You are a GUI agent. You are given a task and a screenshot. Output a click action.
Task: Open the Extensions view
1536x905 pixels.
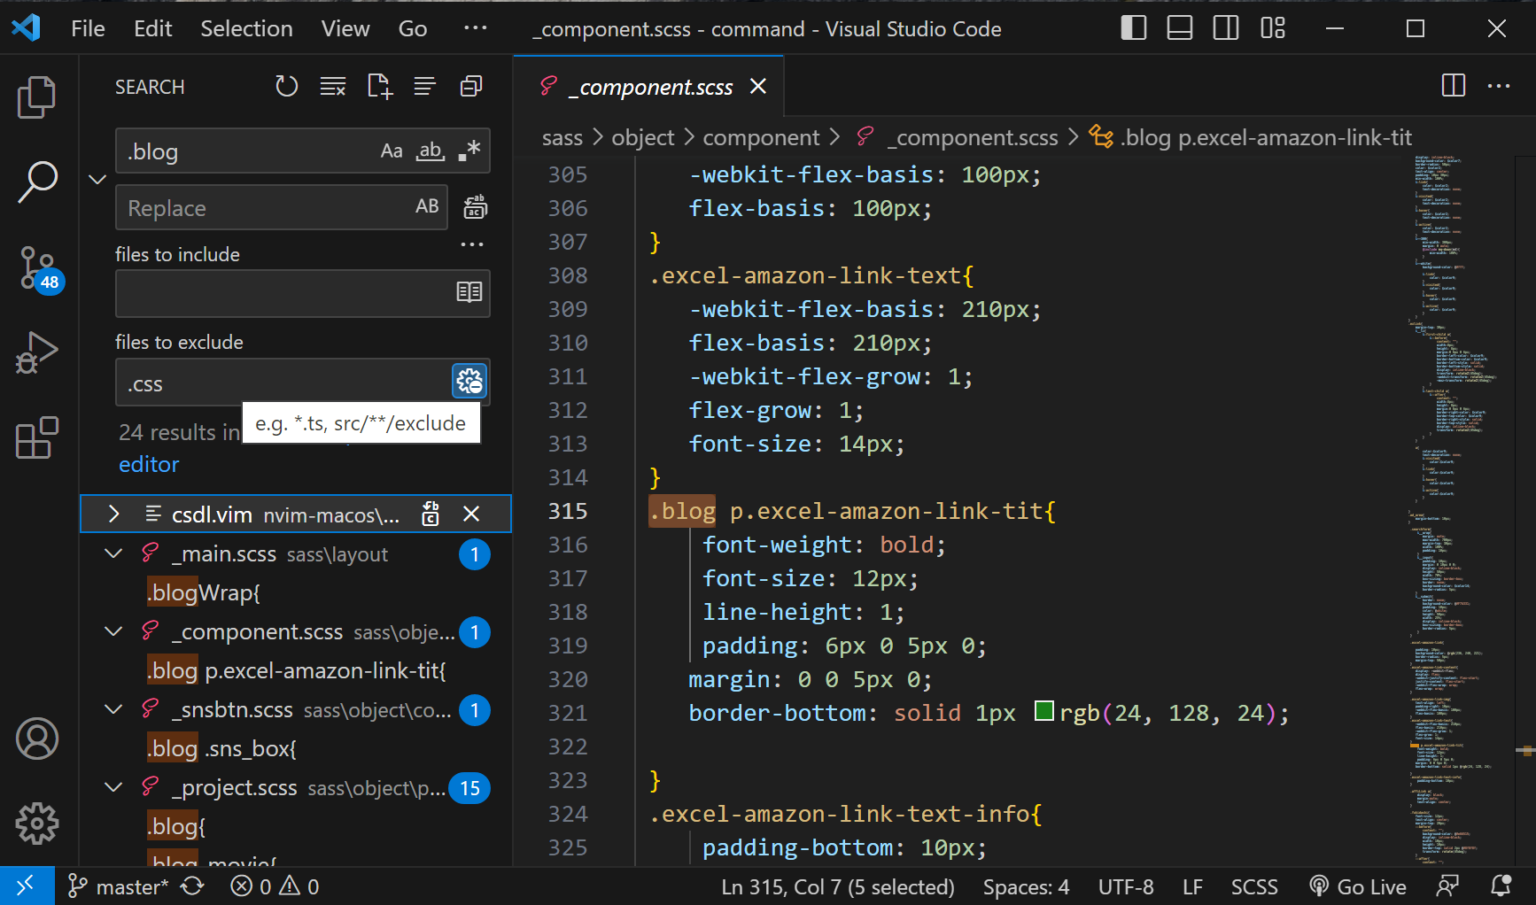37,437
